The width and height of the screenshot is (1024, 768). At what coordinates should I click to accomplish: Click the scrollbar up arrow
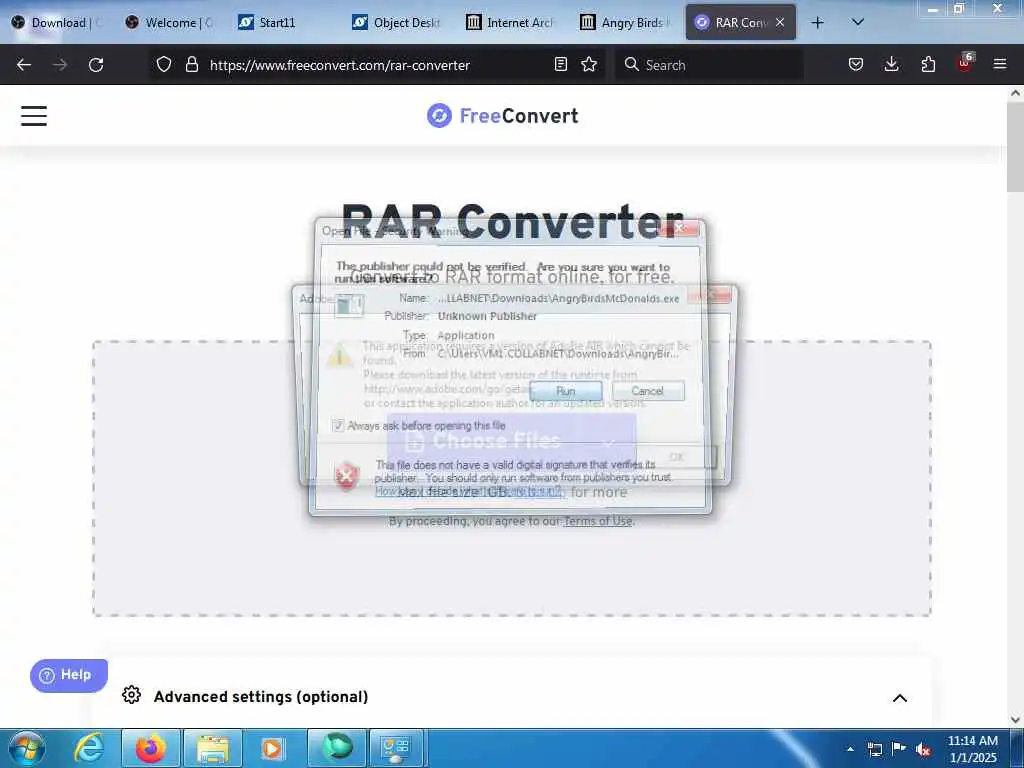(1015, 93)
